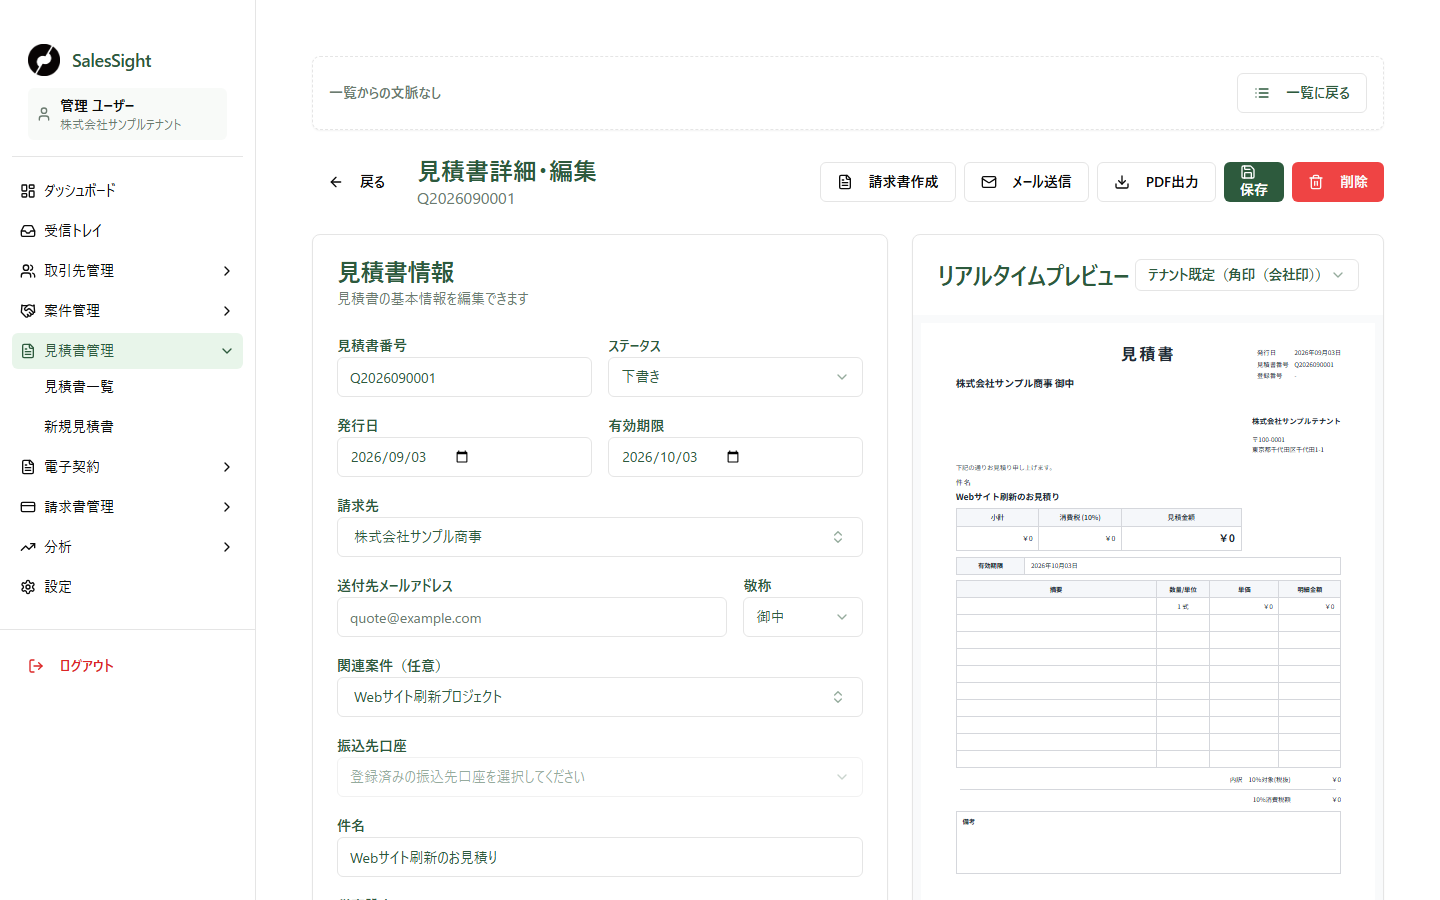Screen dimensions: 1440x900
Task: Expand the 請求書管理 submenu chevron
Action: point(227,507)
